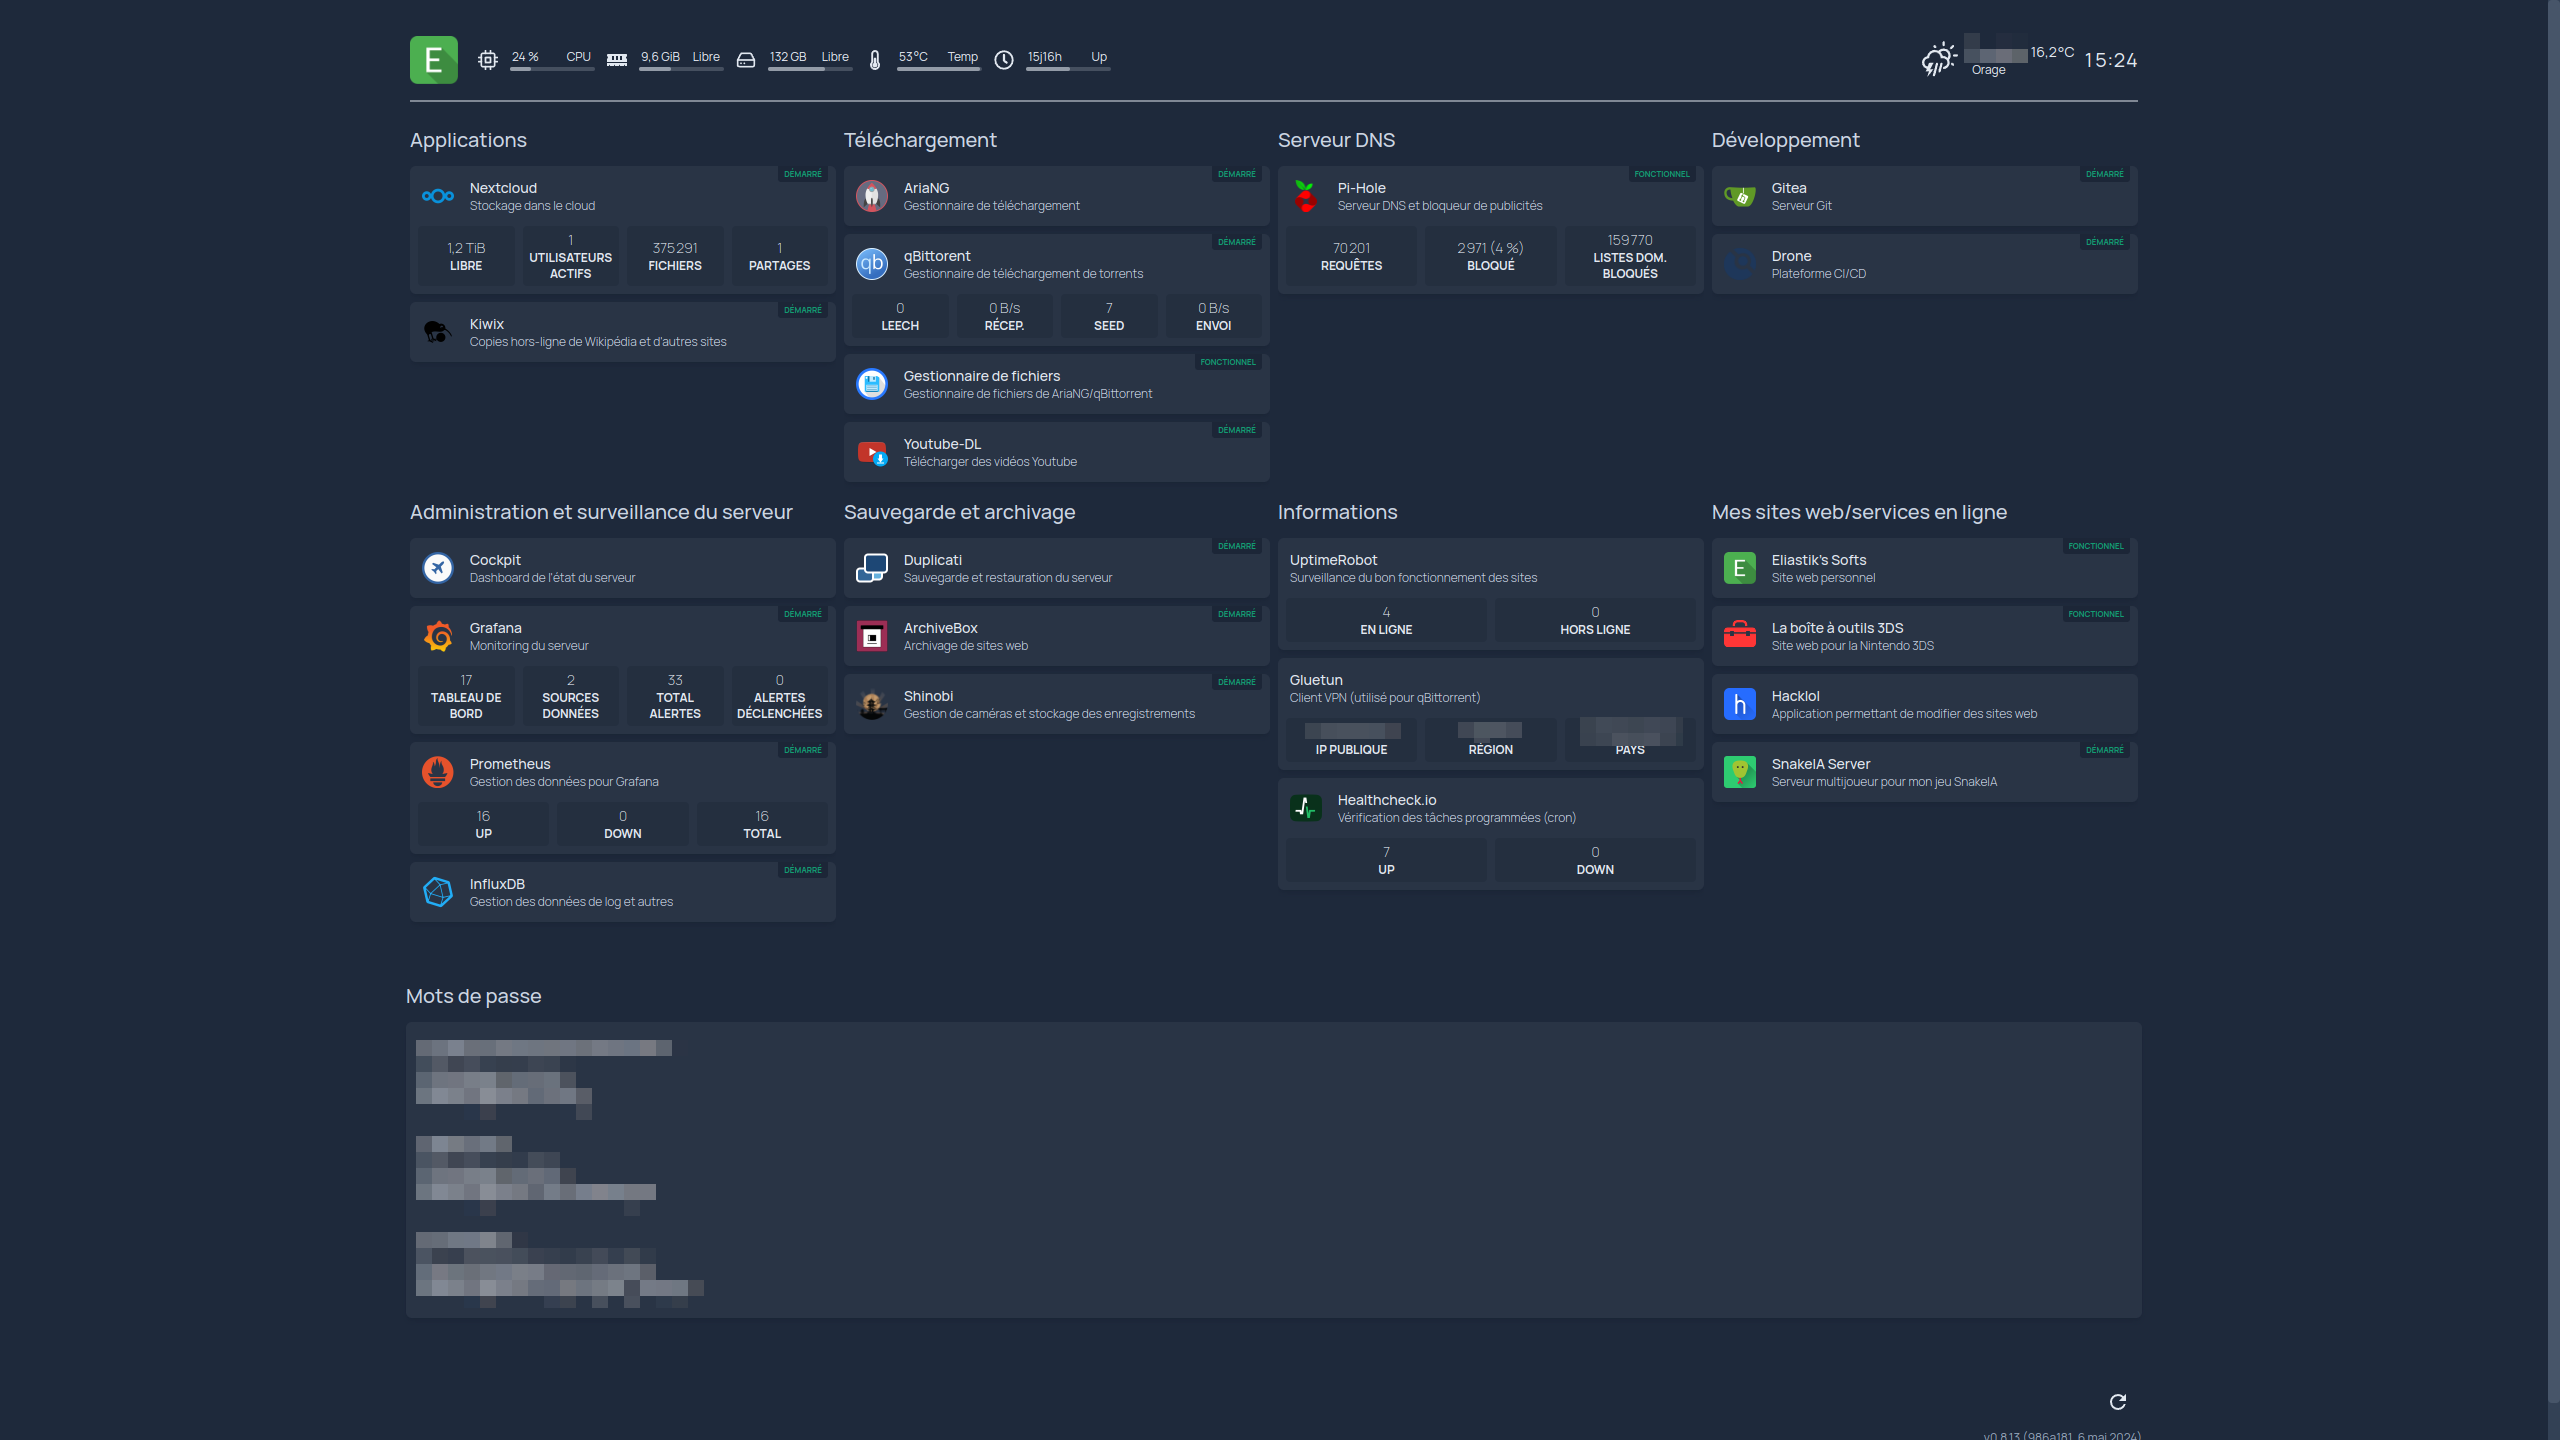Click the SnakeIA Server snake icon

point(1740,772)
